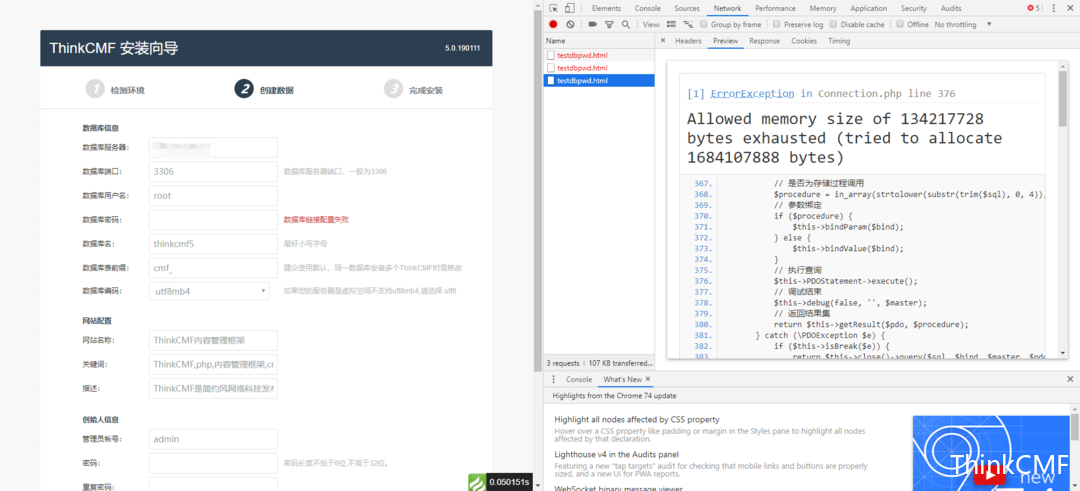Show the request Headers tab

click(x=688, y=41)
